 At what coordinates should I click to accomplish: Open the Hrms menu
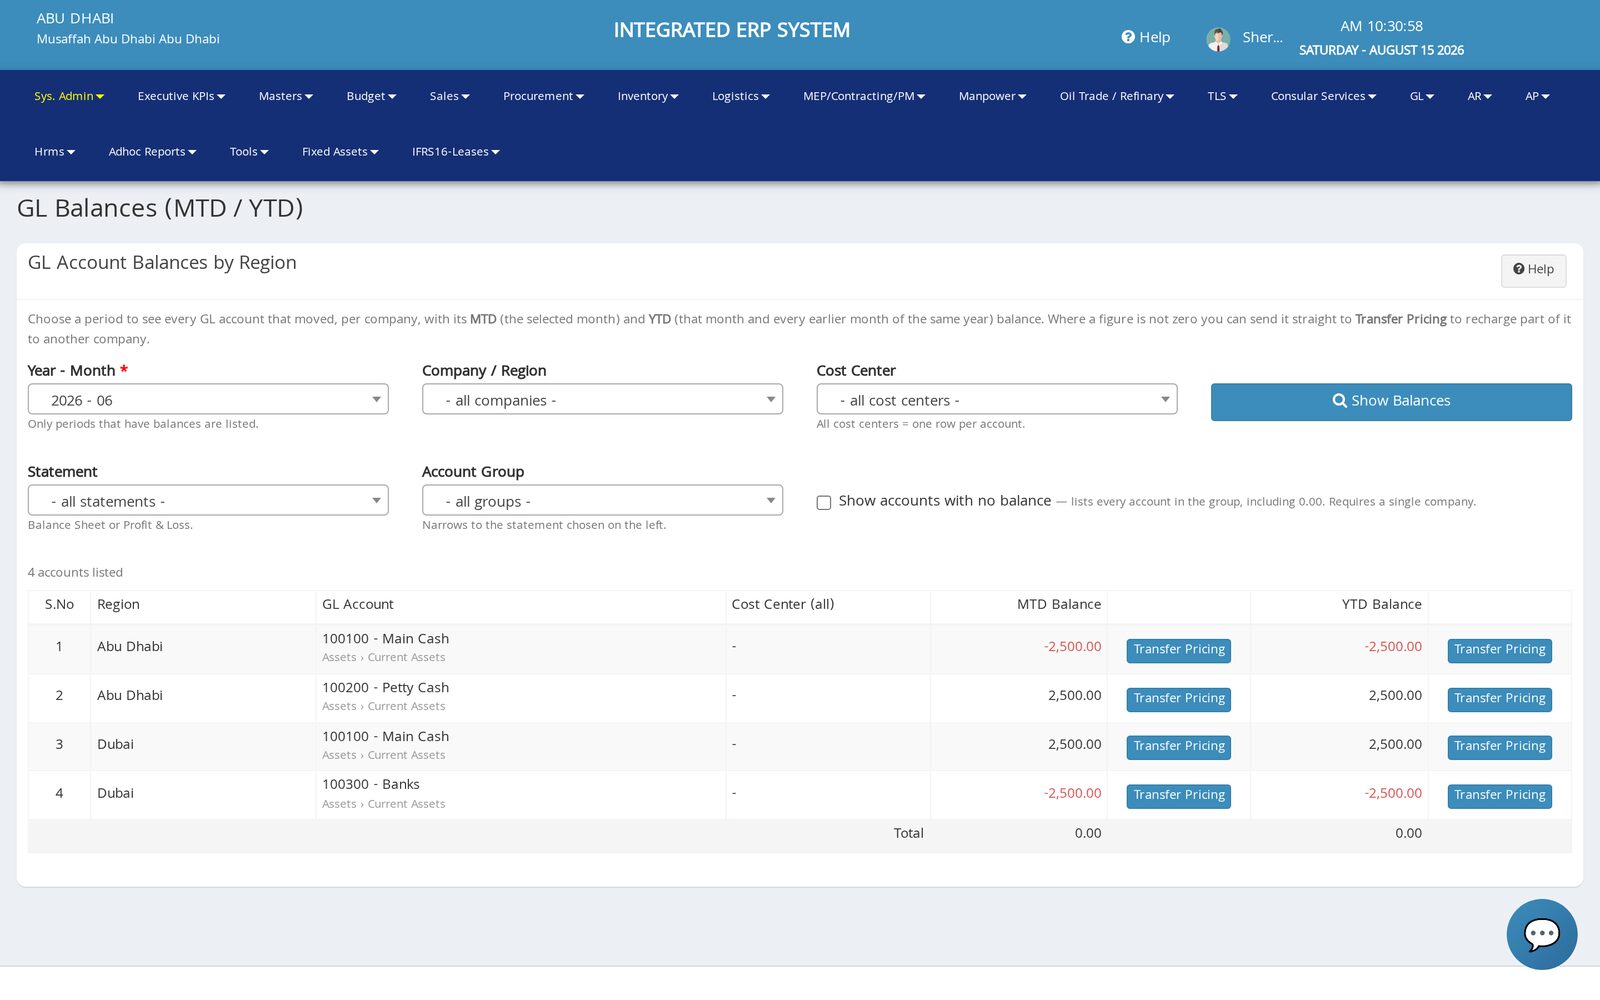click(54, 152)
